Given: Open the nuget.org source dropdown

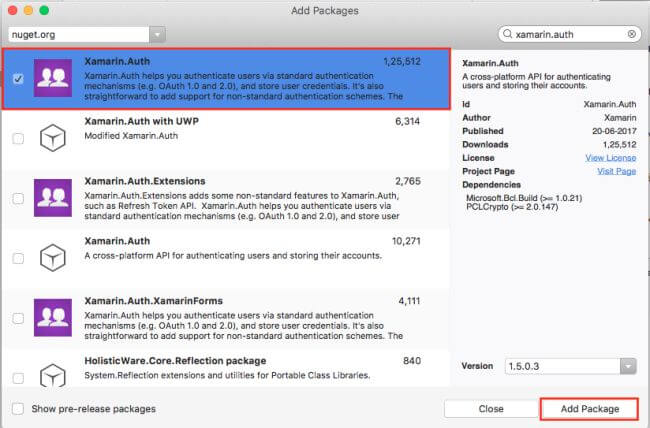Looking at the screenshot, I should tap(157, 34).
